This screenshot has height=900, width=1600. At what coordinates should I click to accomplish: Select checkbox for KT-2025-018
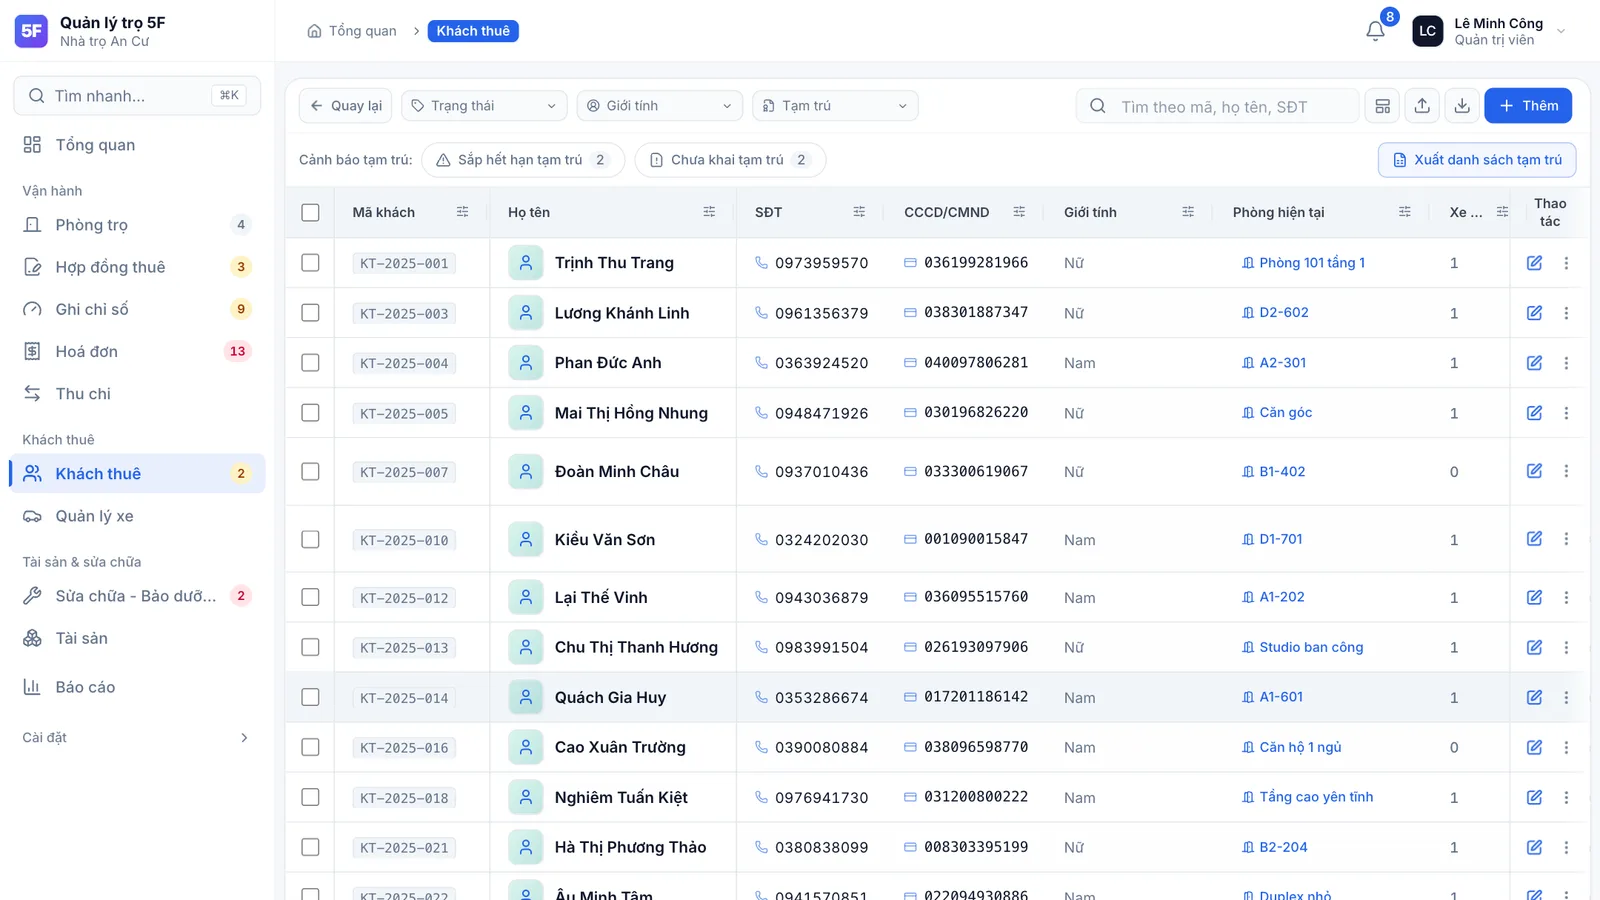pyautogui.click(x=310, y=797)
